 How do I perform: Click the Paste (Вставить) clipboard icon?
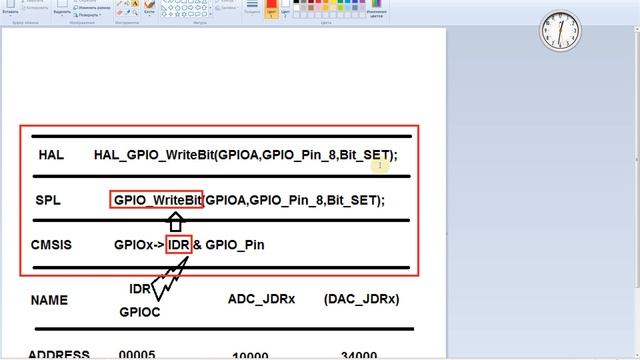pyautogui.click(x=11, y=3)
